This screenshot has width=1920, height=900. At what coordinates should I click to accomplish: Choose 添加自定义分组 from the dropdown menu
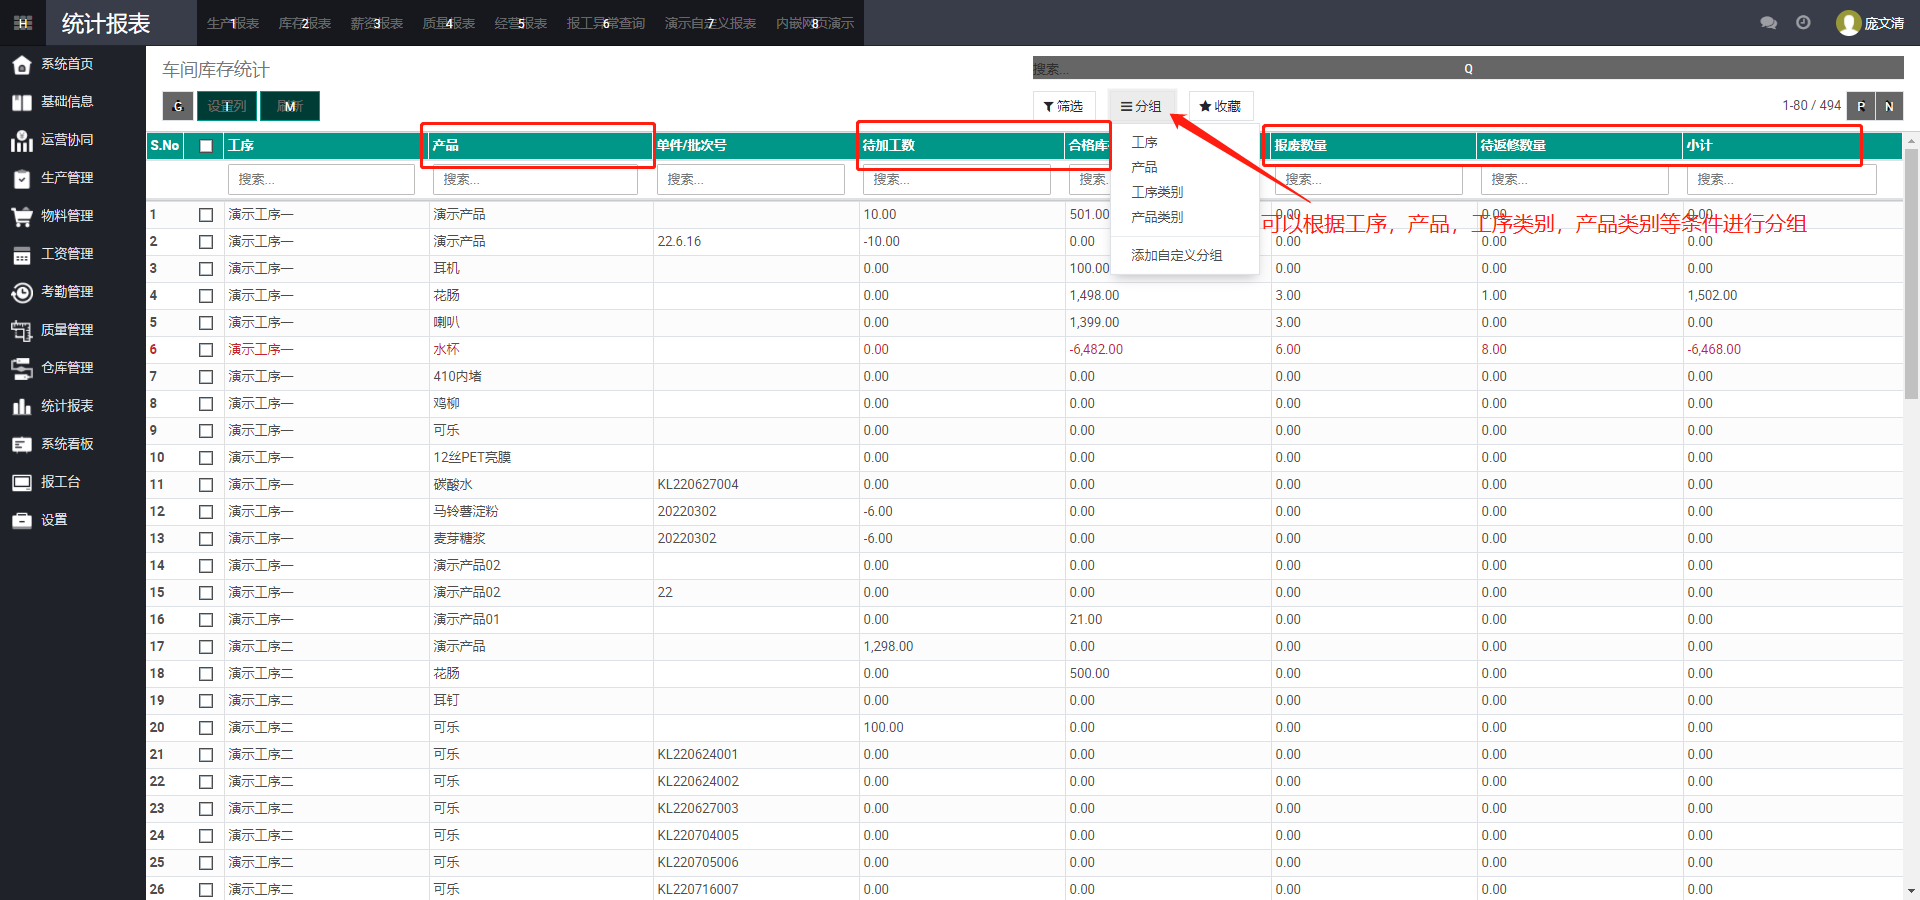(1176, 255)
